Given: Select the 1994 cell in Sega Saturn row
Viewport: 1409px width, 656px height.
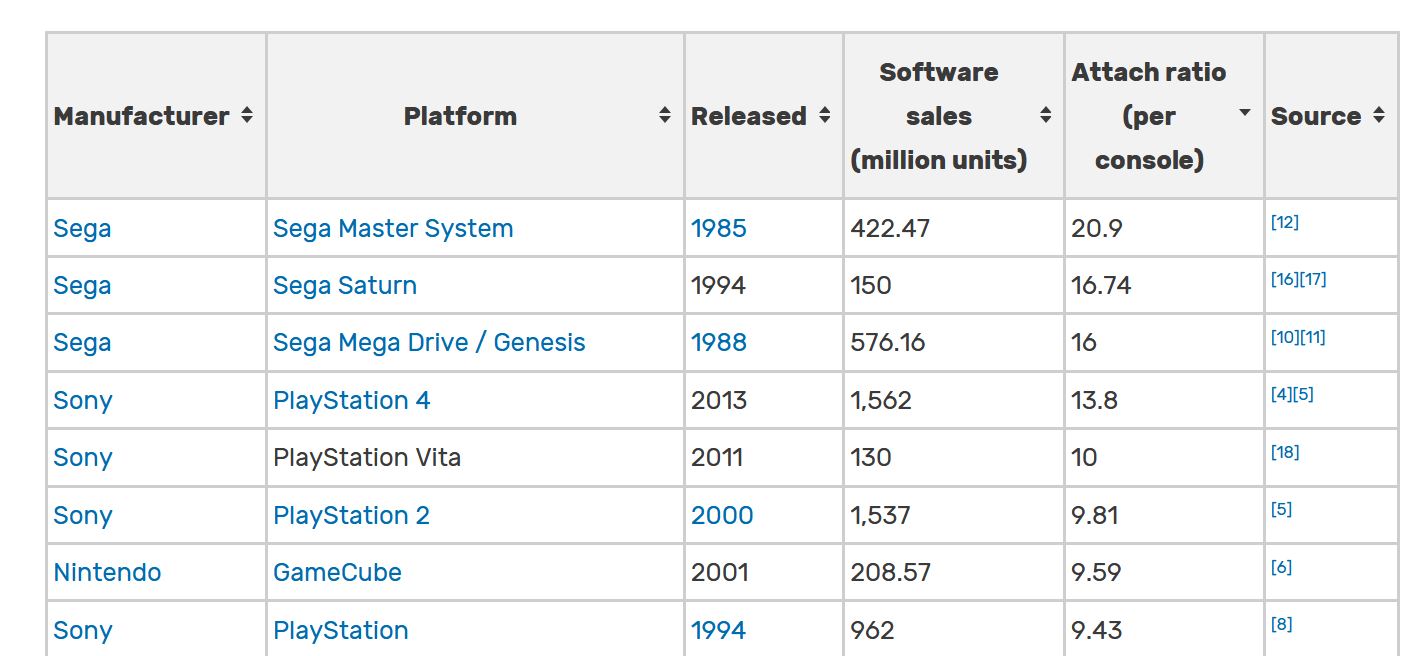Looking at the screenshot, I should 764,285.
